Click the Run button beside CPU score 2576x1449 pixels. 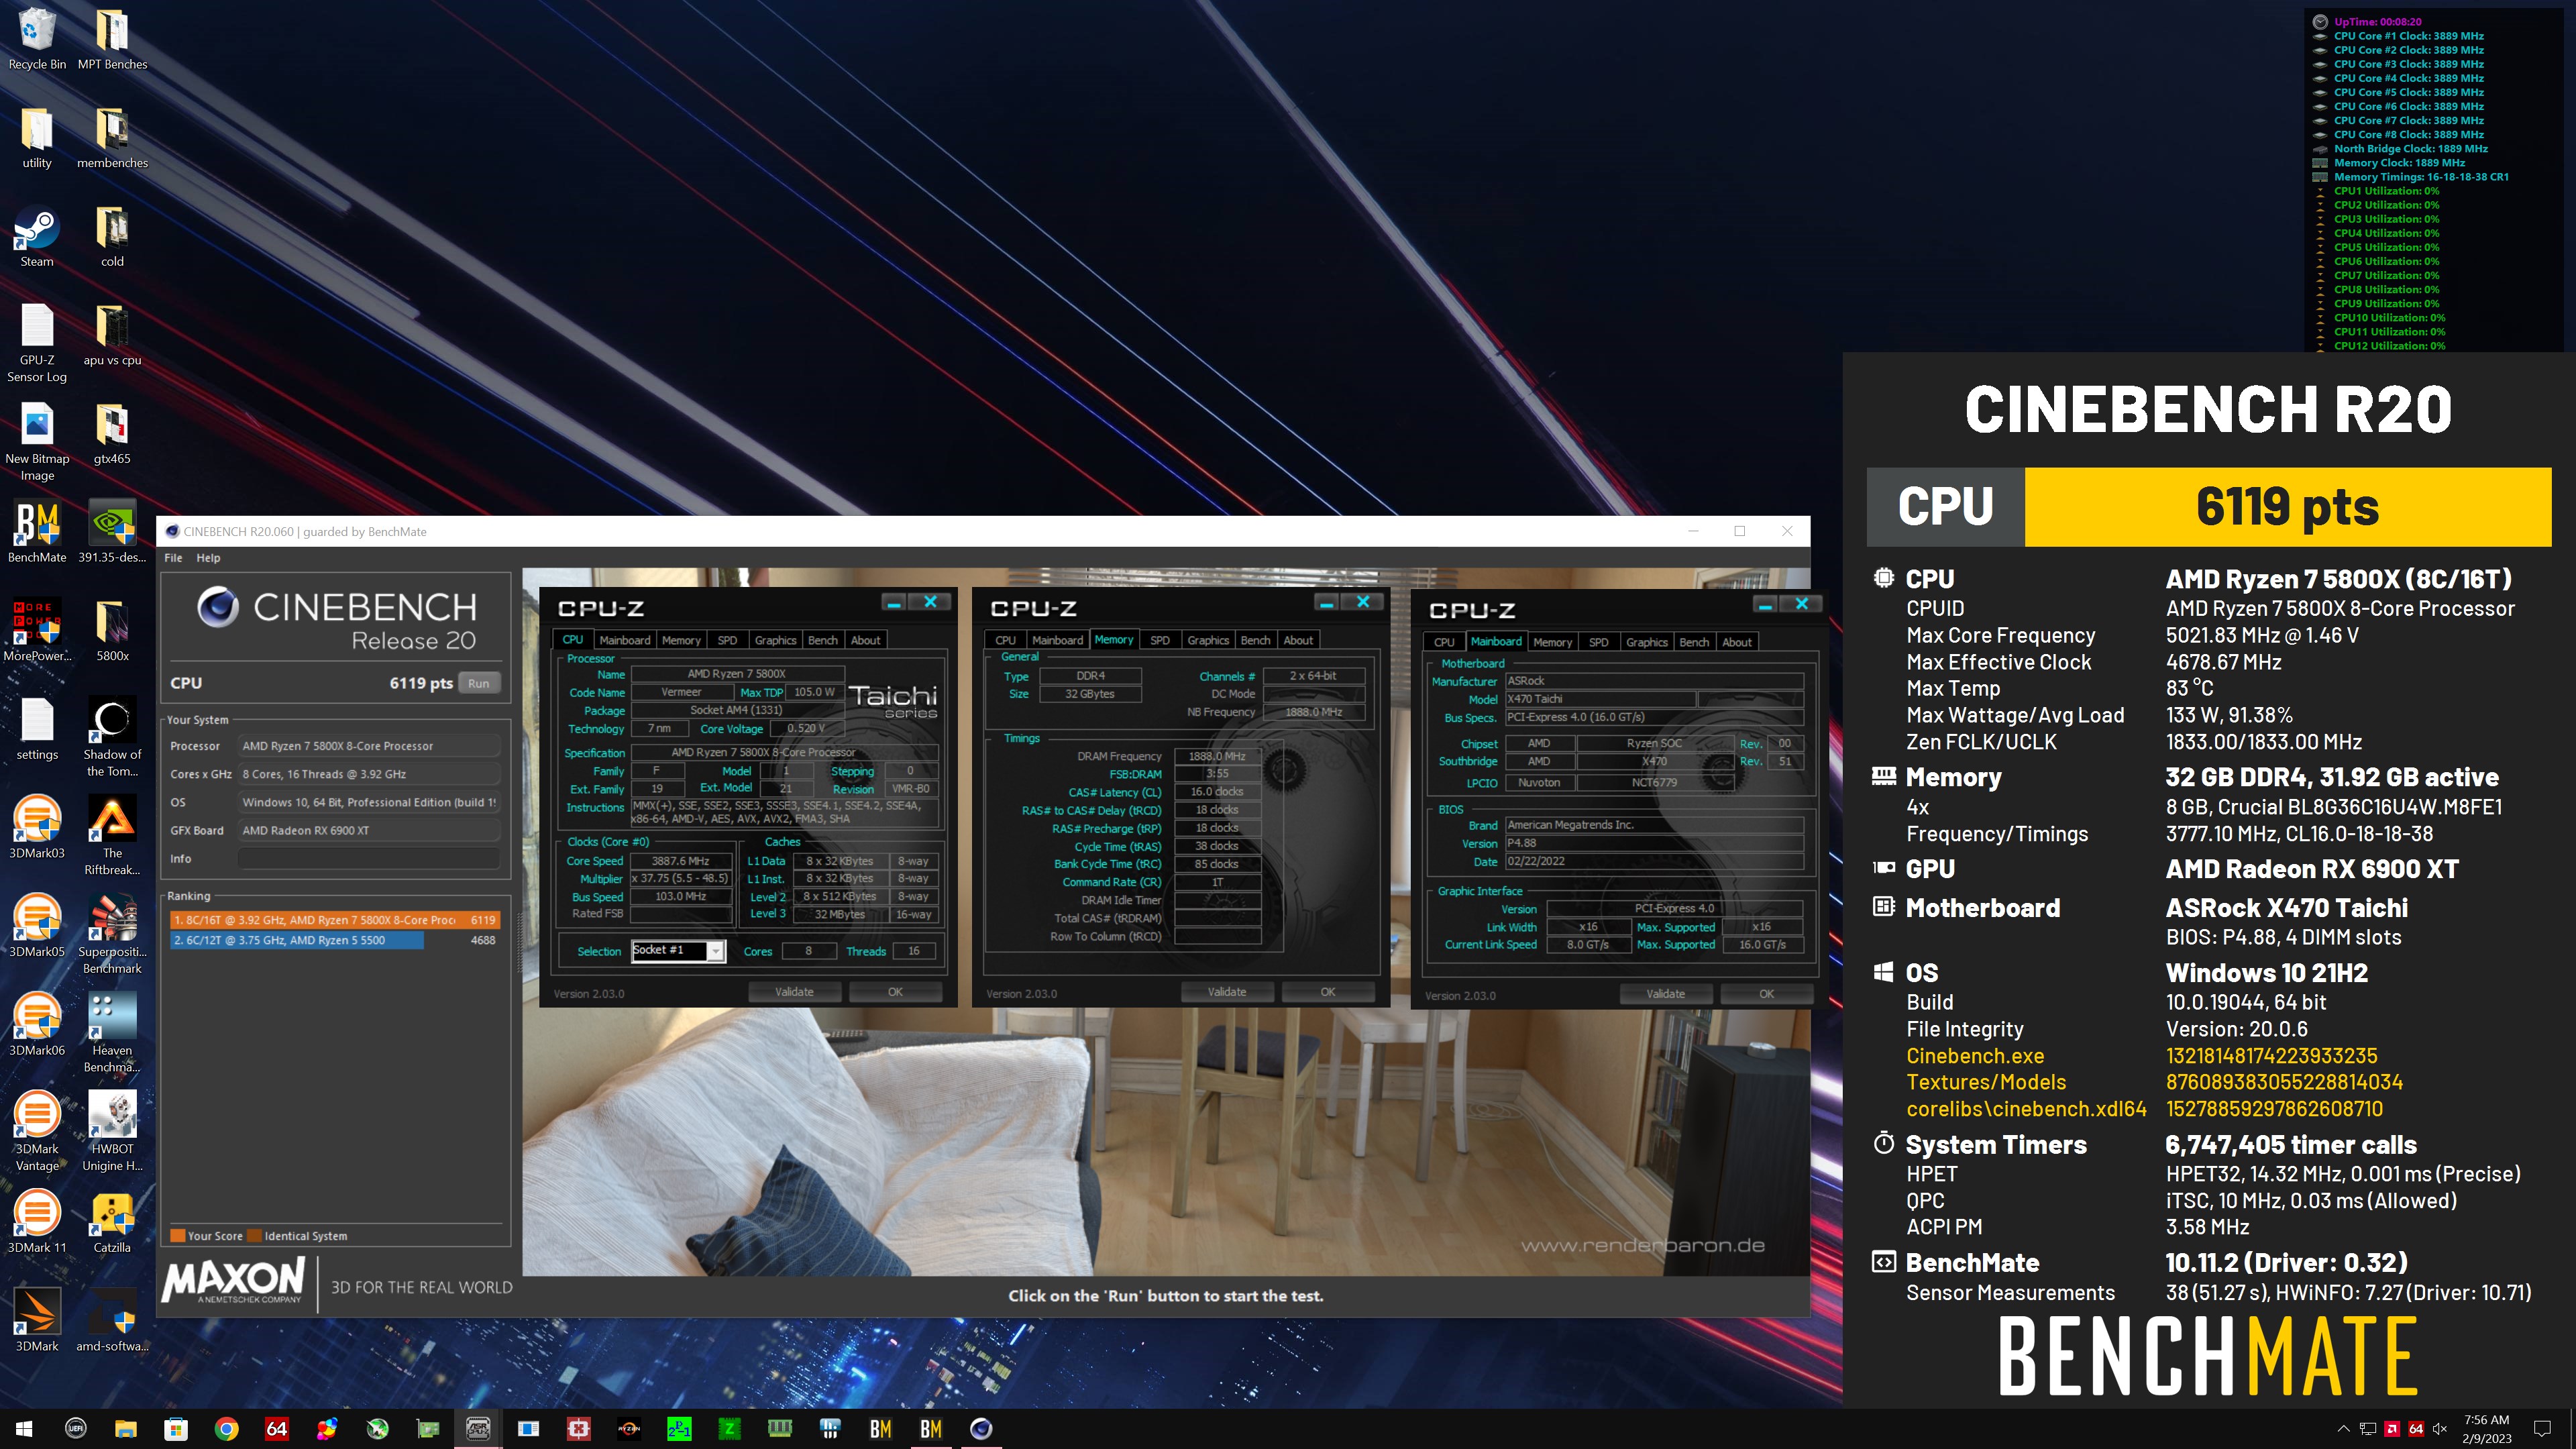point(479,683)
